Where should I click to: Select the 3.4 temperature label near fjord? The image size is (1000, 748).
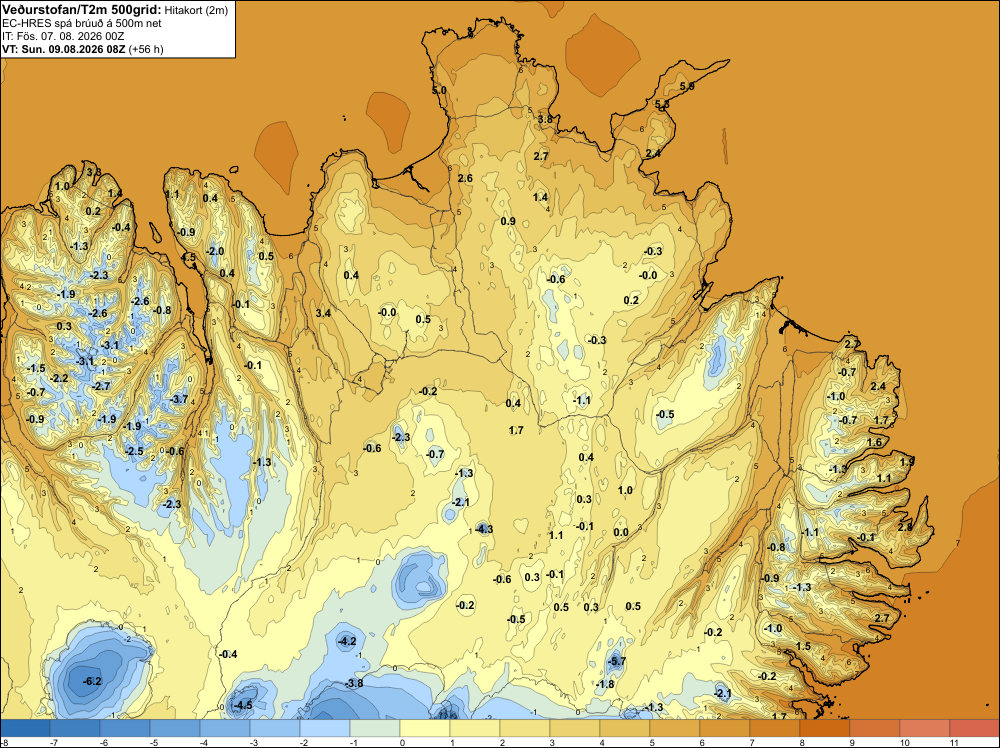tap(323, 313)
